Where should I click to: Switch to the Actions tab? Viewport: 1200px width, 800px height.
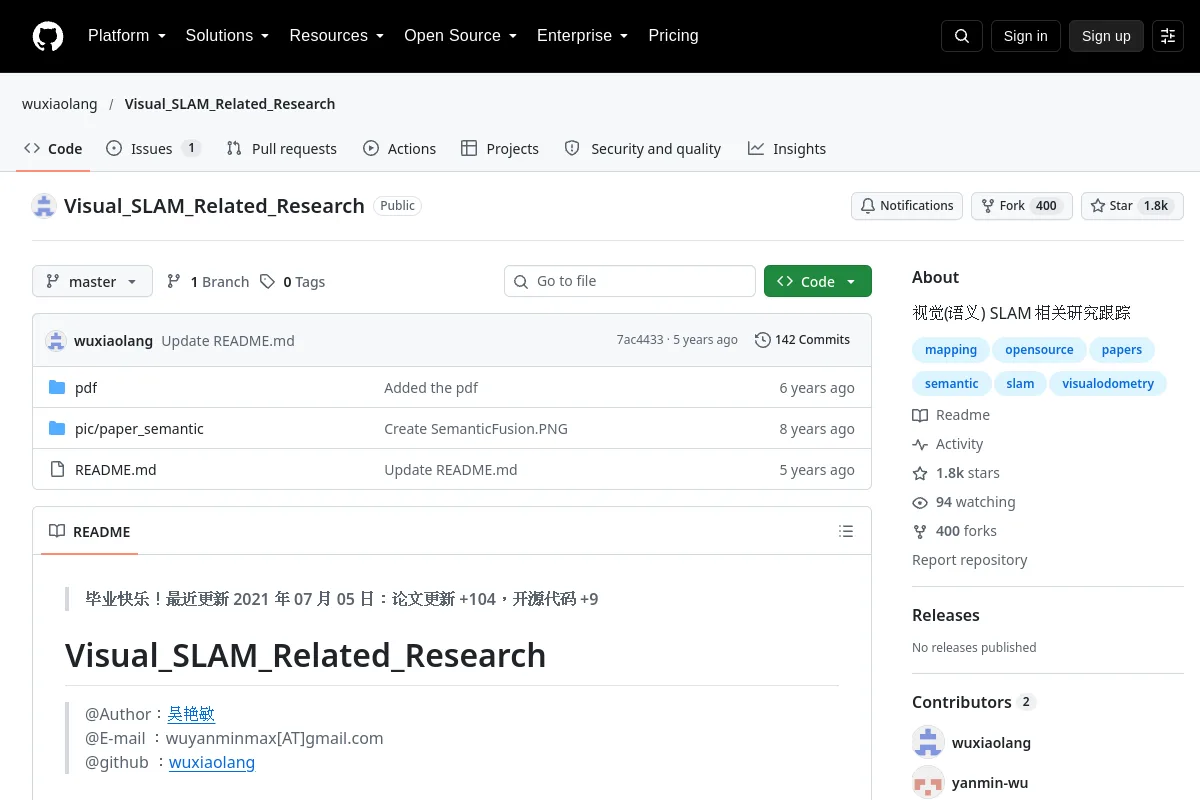(399, 149)
